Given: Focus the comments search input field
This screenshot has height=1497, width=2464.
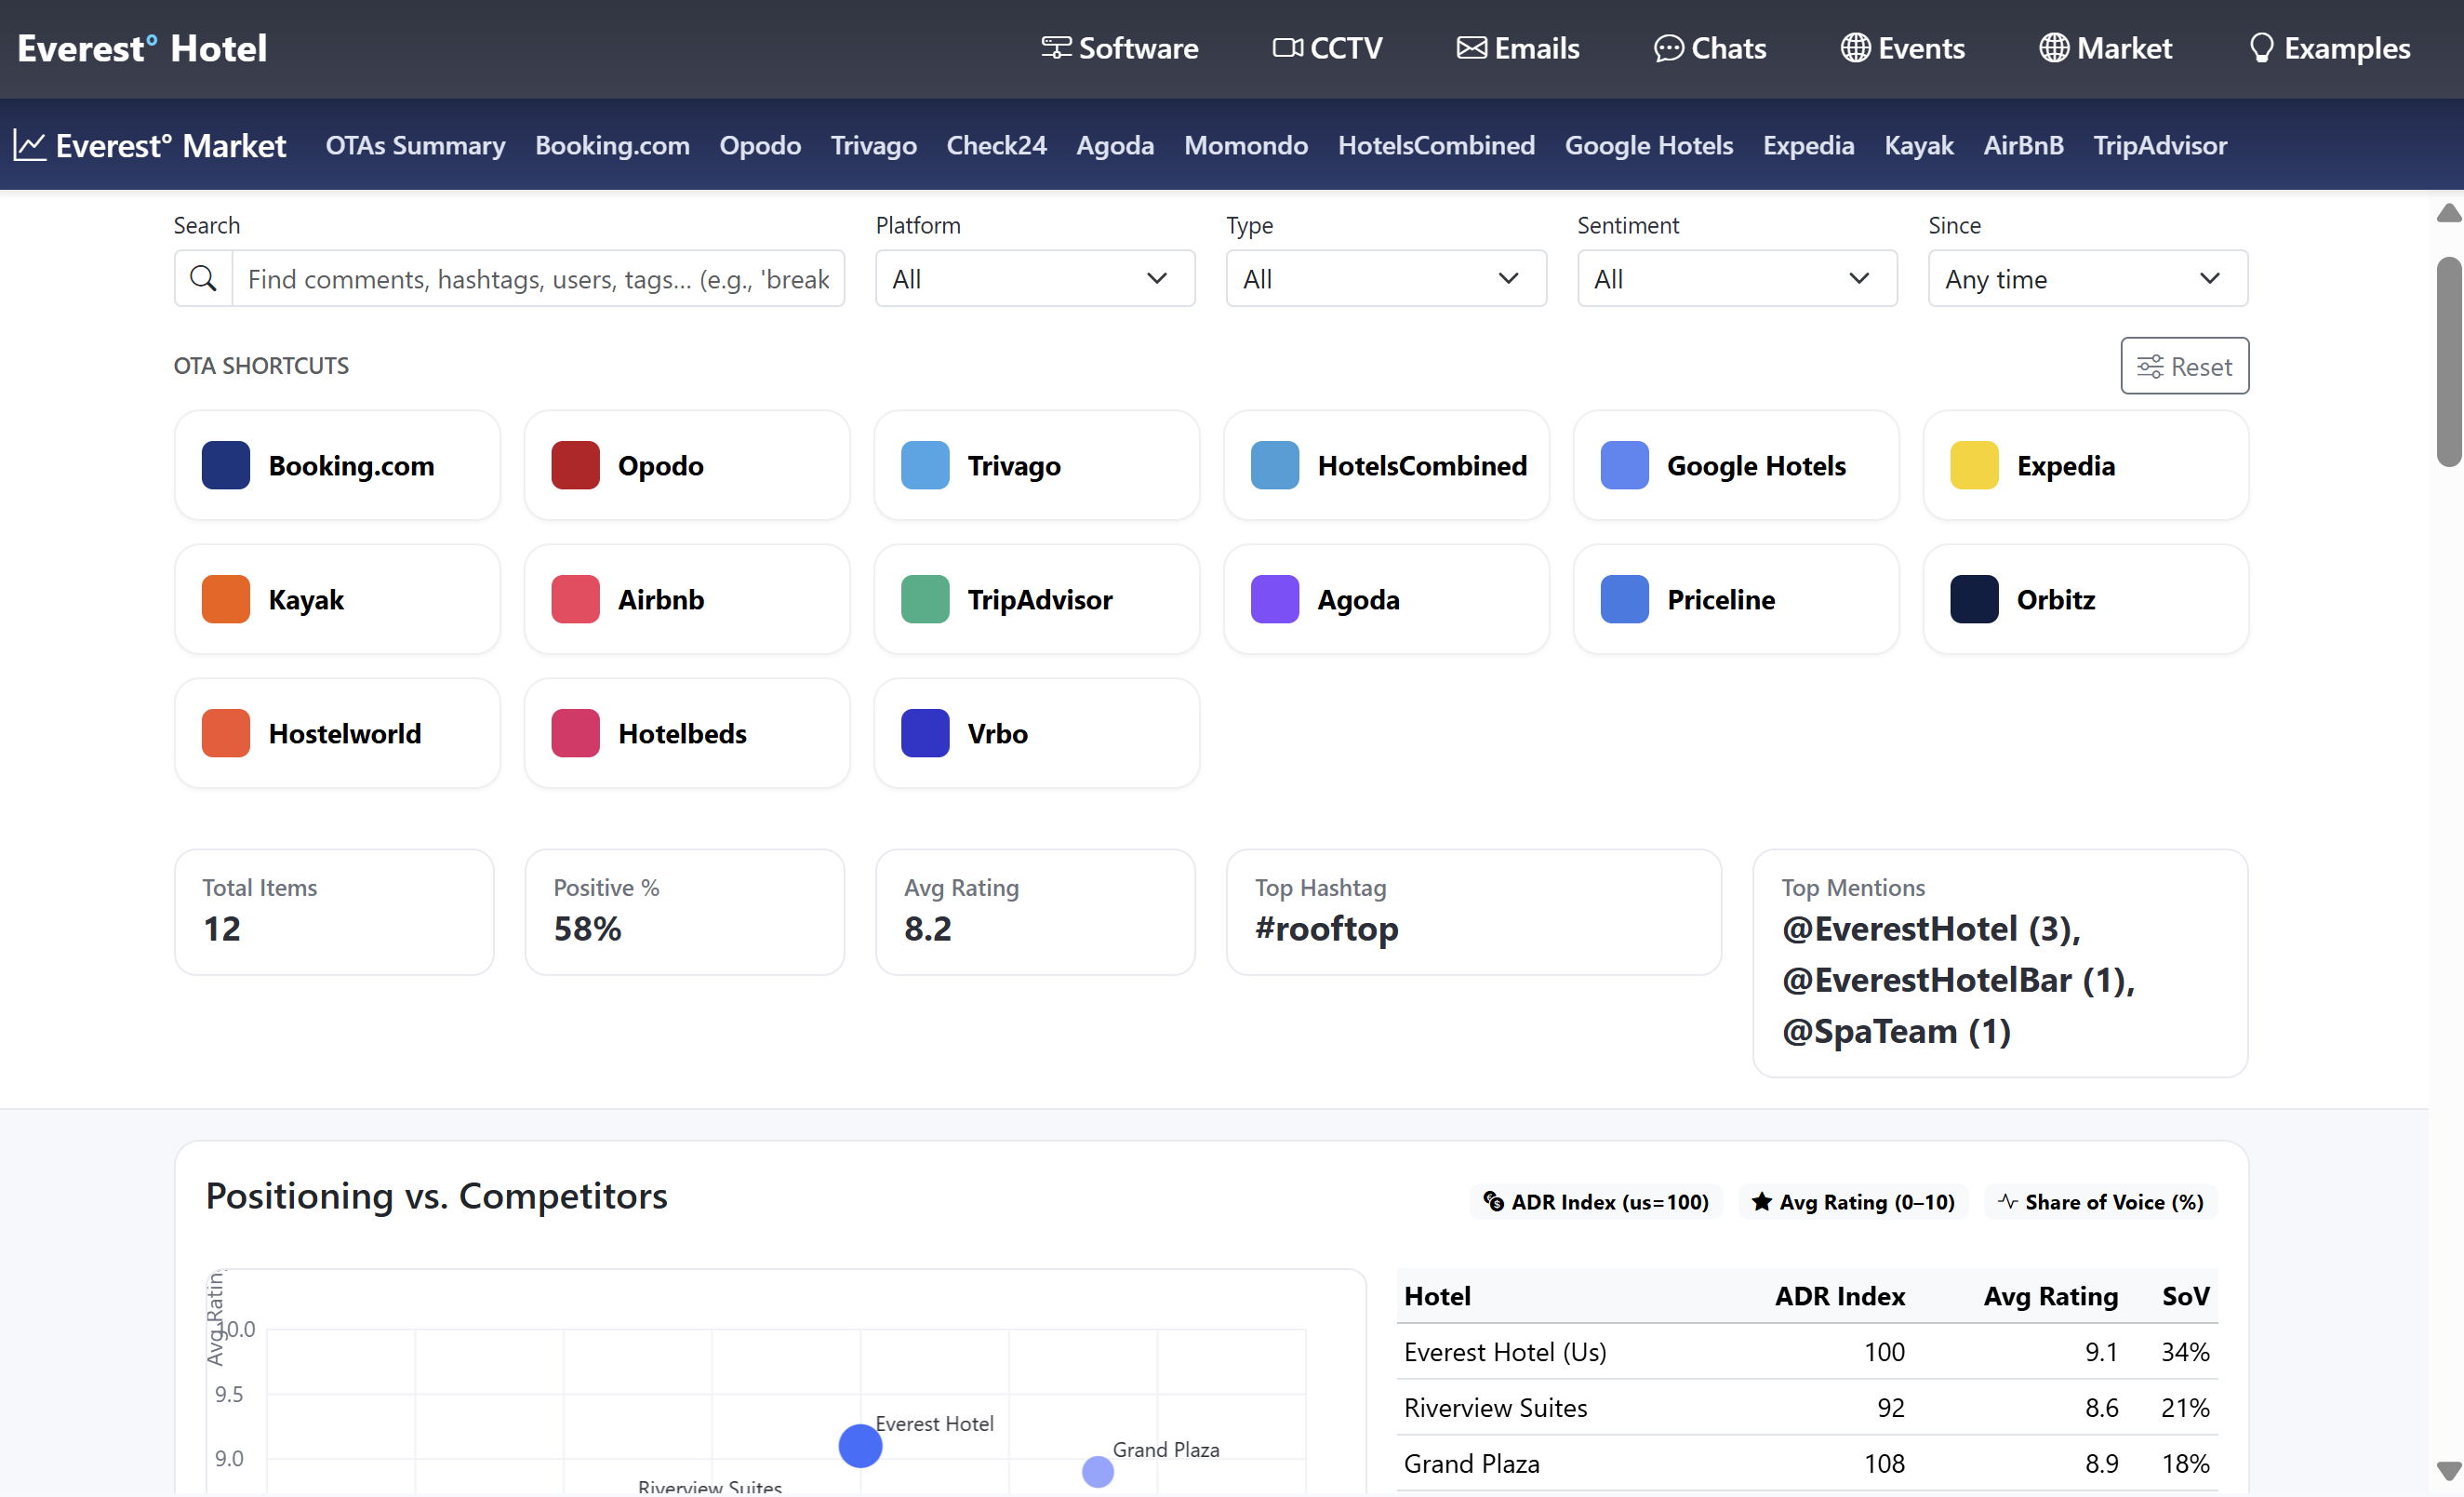Looking at the screenshot, I should click(x=538, y=279).
